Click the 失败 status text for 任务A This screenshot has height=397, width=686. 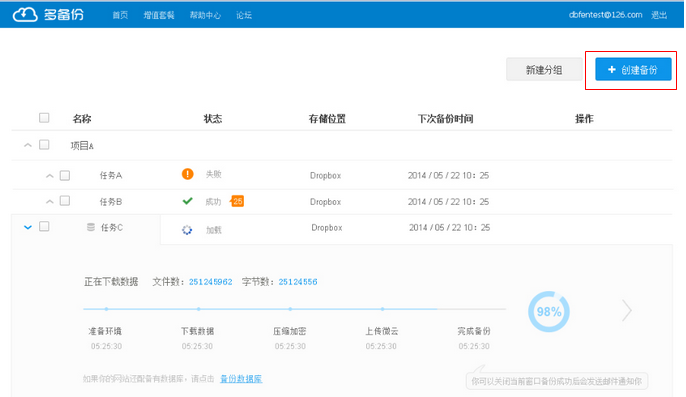coord(214,174)
